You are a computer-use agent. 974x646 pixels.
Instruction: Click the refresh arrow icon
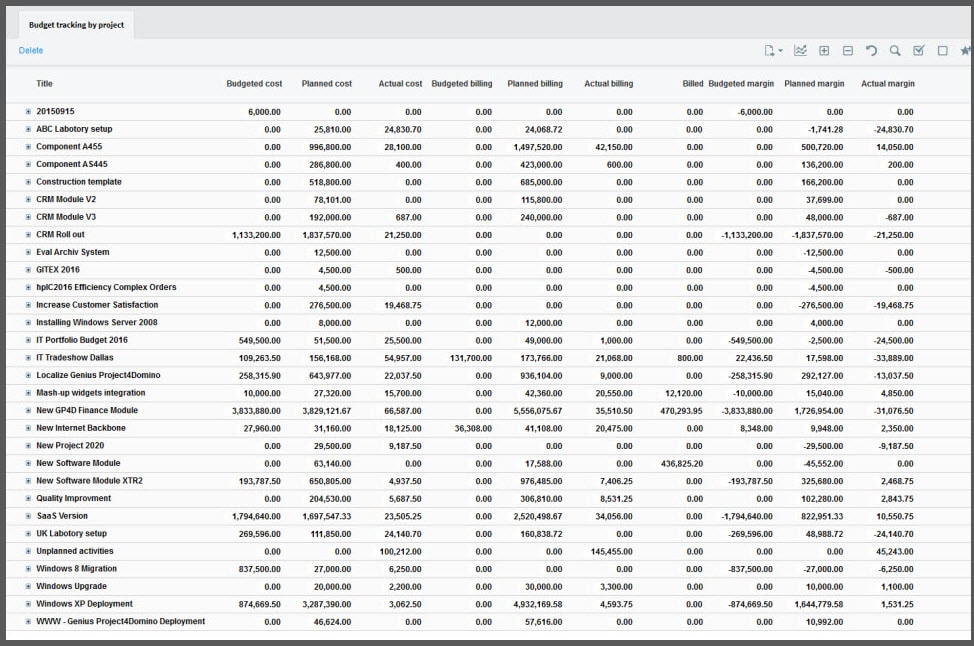871,51
